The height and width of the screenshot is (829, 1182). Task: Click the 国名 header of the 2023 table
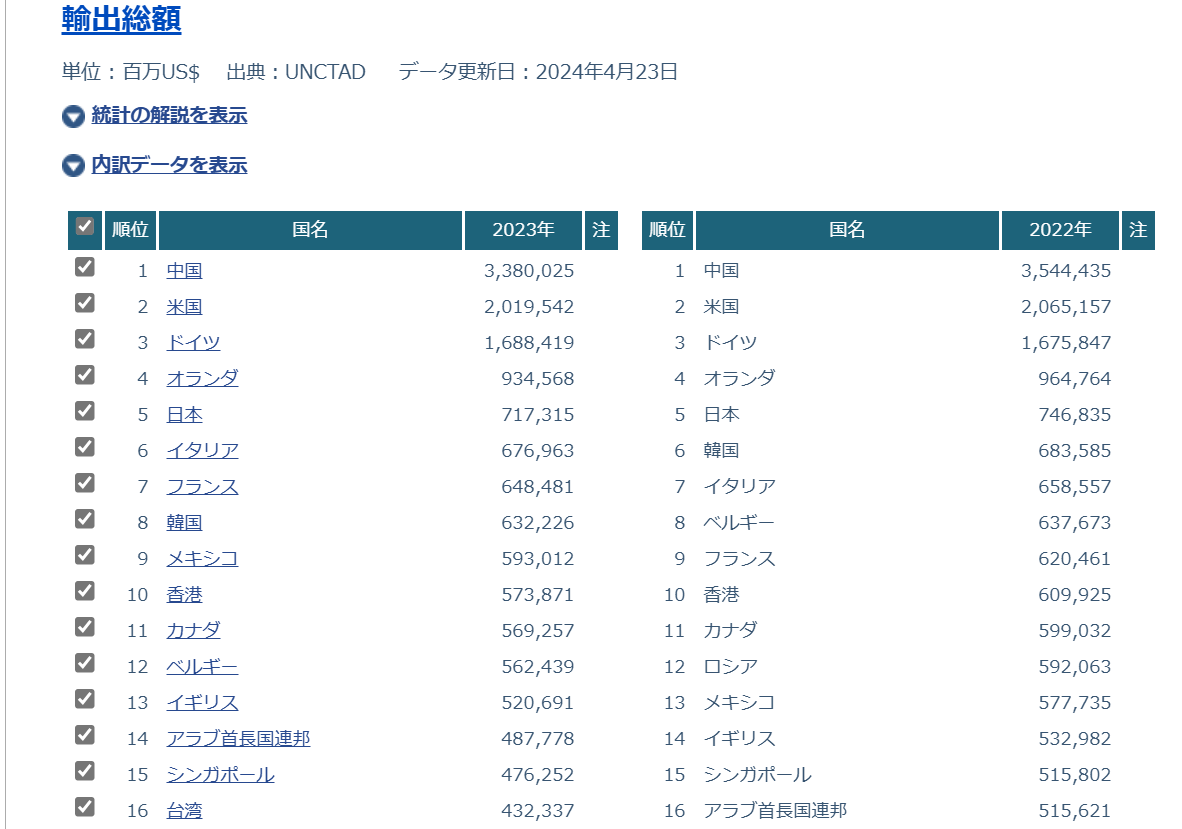310,230
